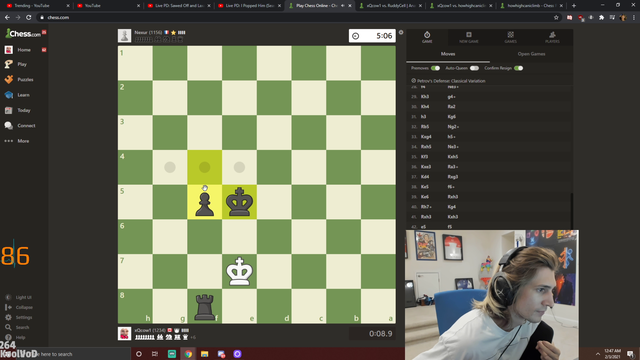The image size is (640, 360).
Task: Jump to move Ra2 in move list
Action: click(451, 107)
